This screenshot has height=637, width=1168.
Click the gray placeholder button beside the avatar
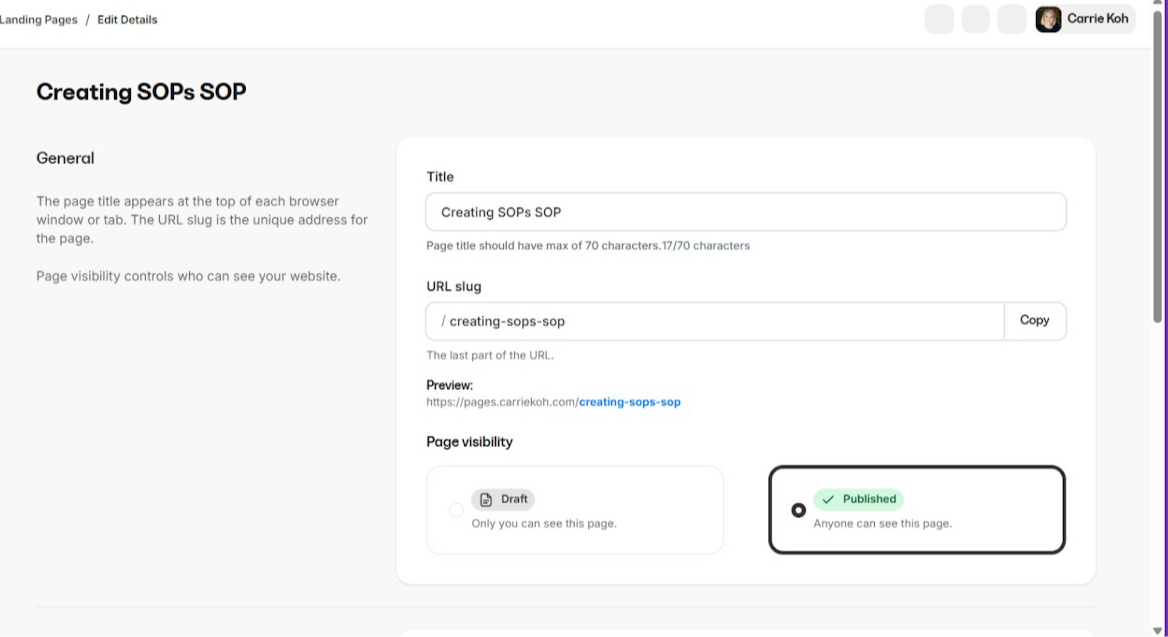click(x=1012, y=19)
